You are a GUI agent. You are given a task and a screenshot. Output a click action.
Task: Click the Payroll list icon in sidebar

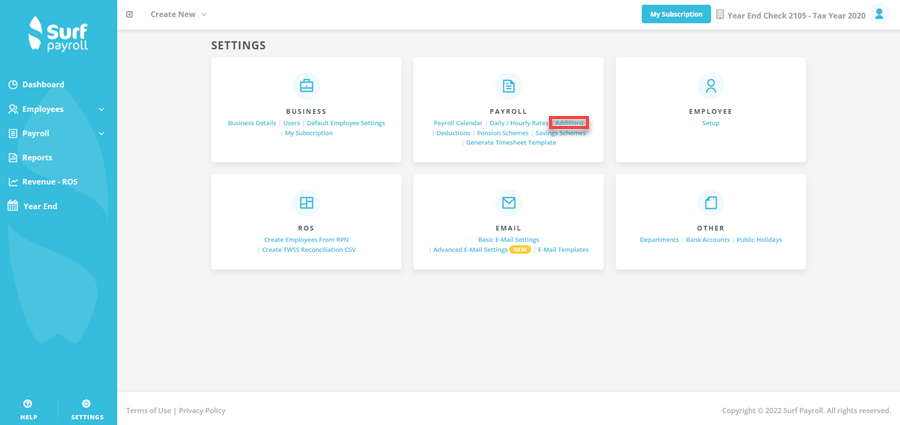[13, 133]
